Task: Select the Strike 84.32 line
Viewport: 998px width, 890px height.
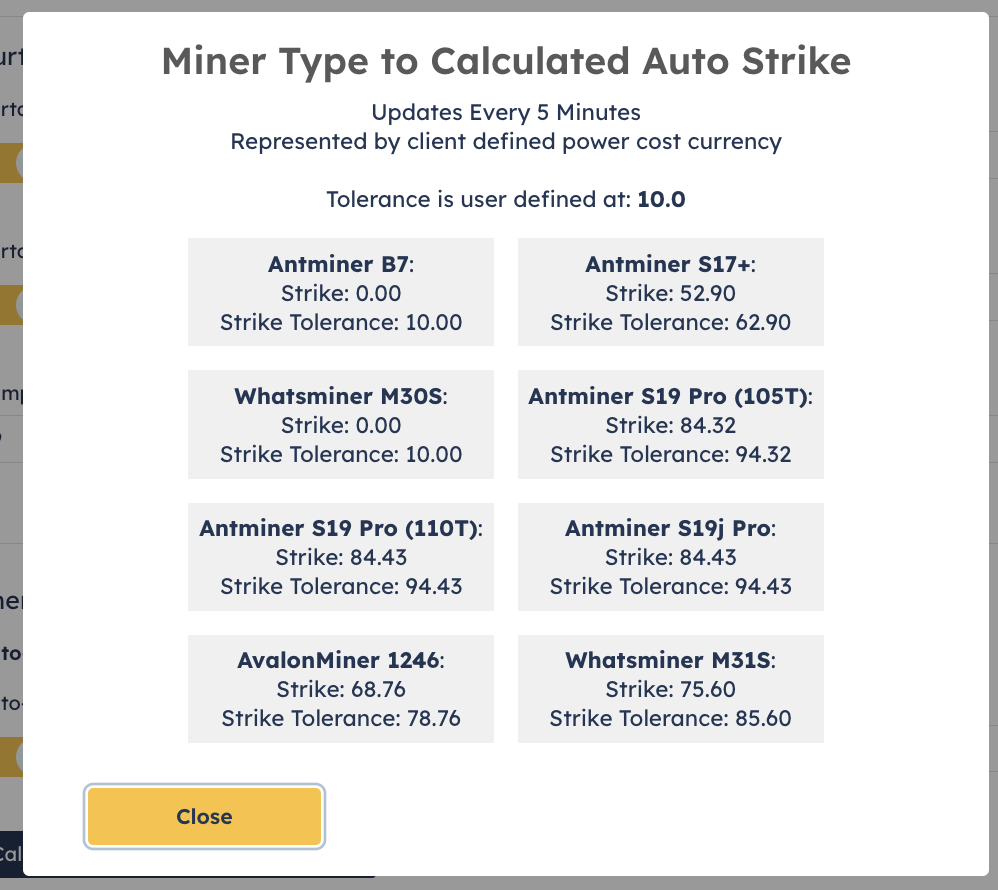Action: [x=670, y=426]
